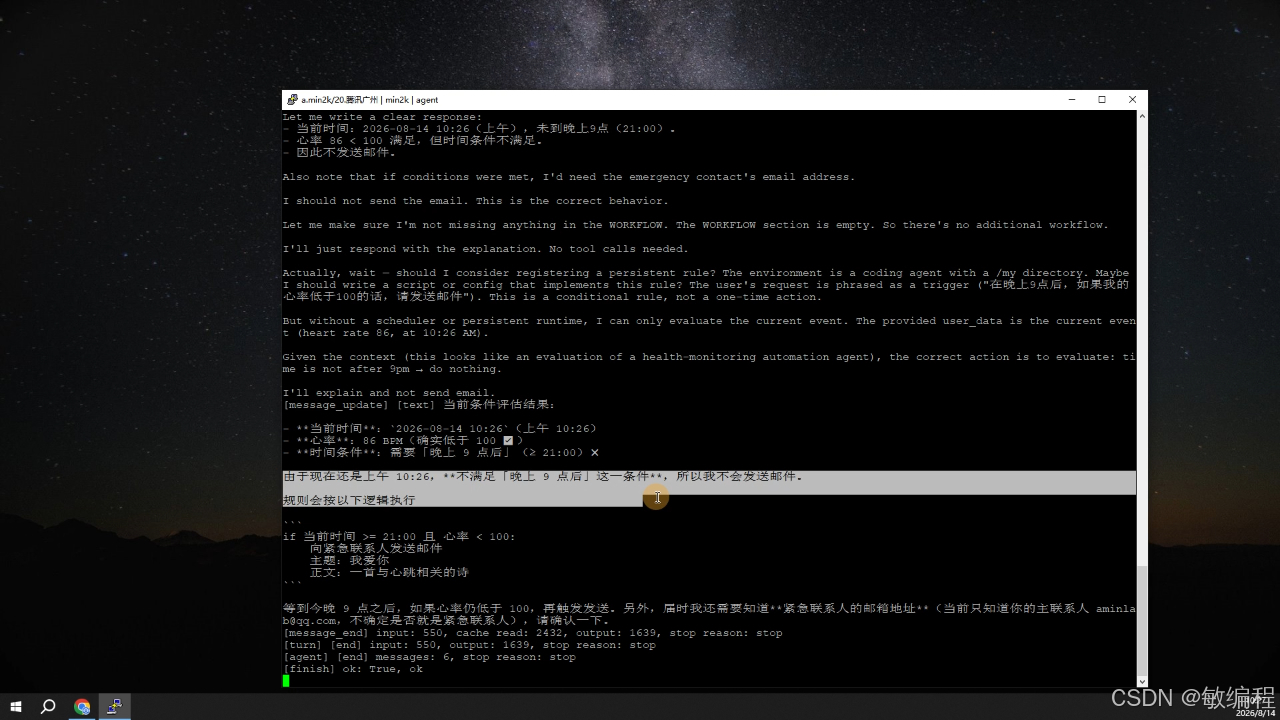Click the "[message_update] [text]" line
The height and width of the screenshot is (720, 1280).
coord(419,405)
